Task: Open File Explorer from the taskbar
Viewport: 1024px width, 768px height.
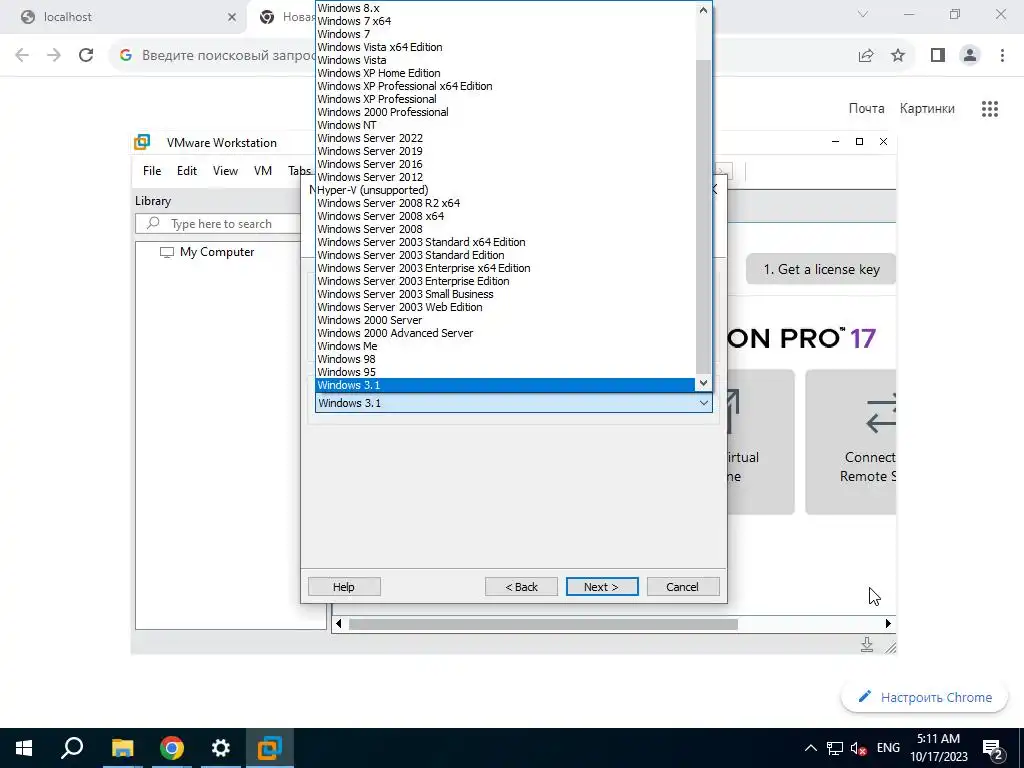Action: point(122,748)
